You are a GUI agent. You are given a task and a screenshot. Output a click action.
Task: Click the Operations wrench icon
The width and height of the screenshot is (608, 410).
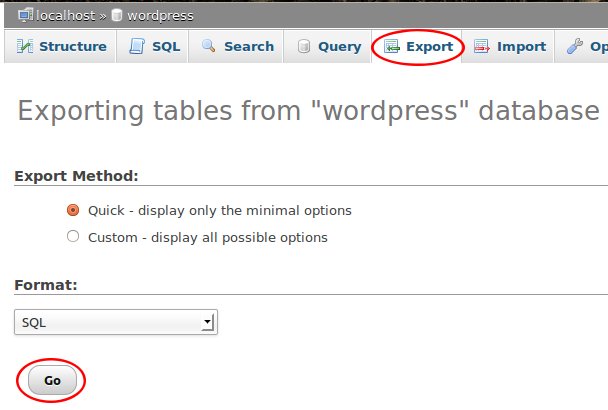tap(574, 46)
